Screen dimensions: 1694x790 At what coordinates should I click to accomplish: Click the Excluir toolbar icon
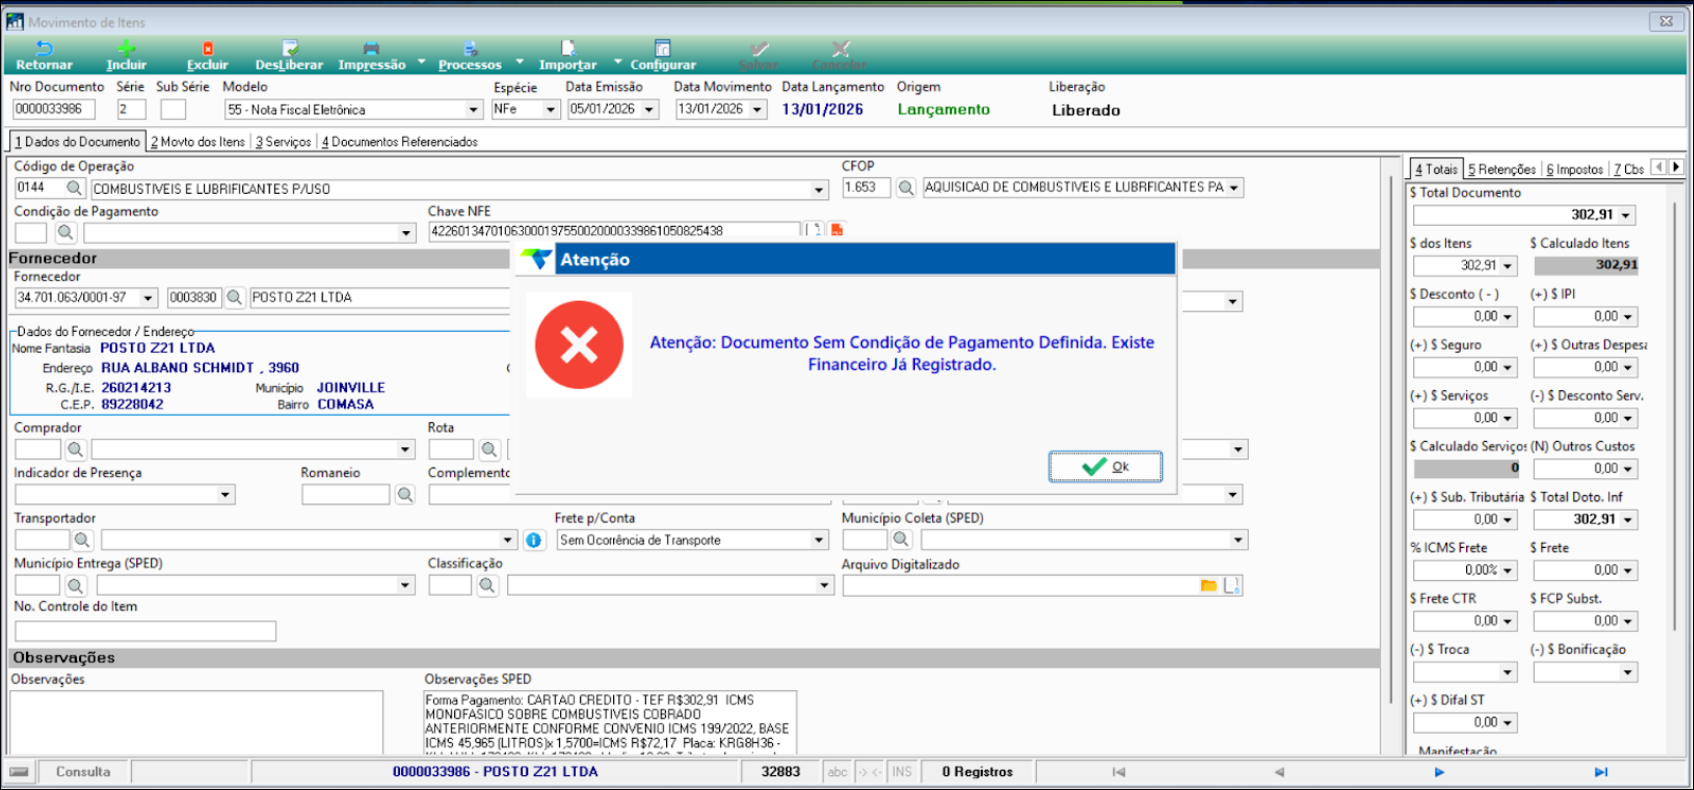click(x=208, y=48)
